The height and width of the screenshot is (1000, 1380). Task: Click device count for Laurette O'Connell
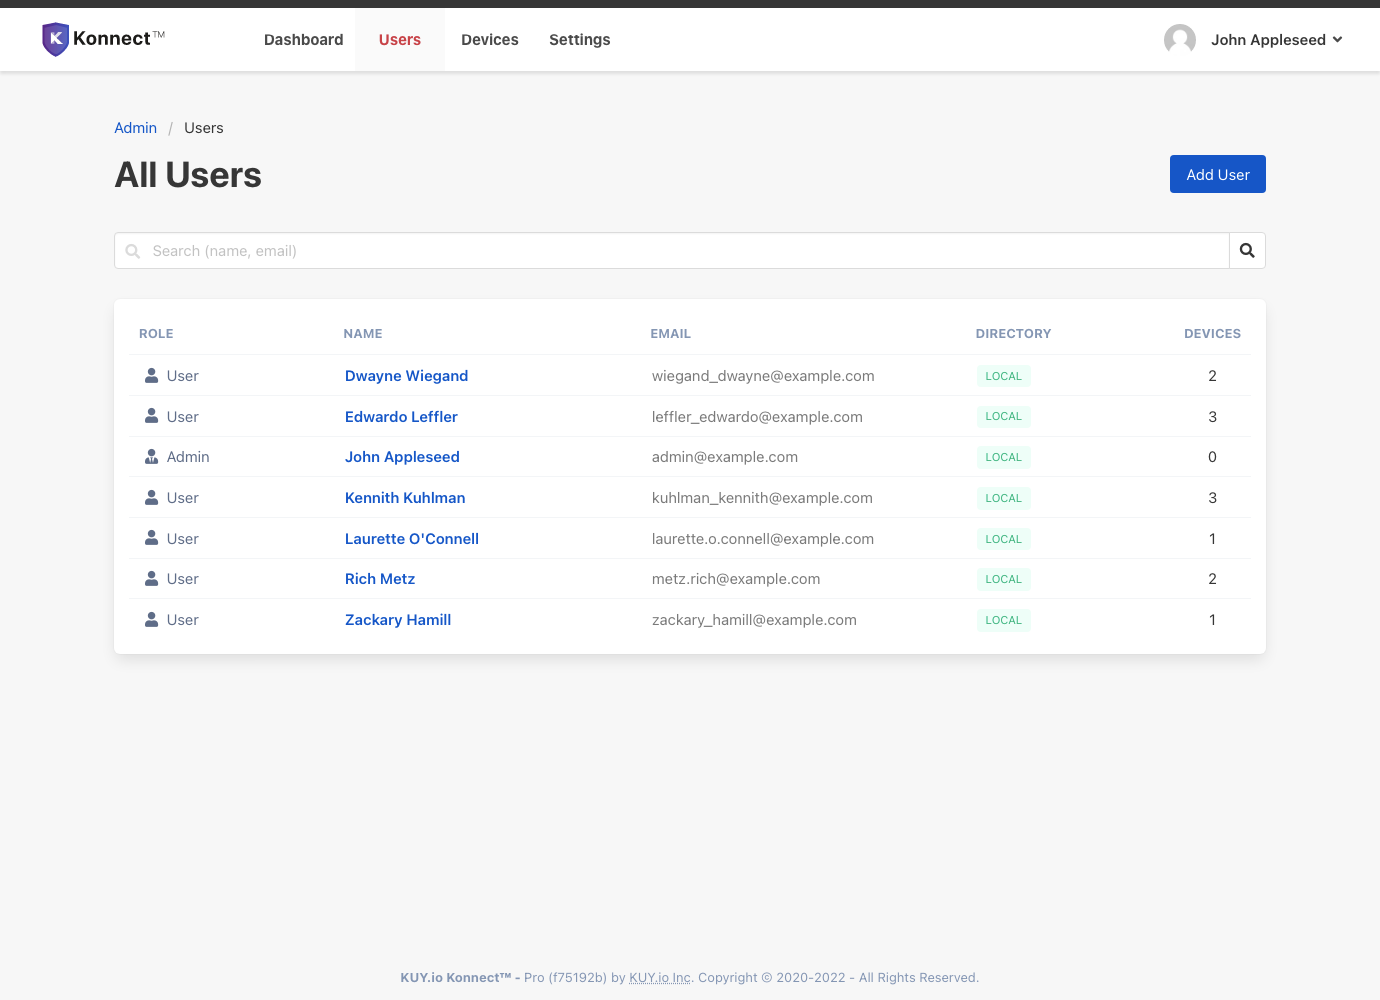point(1212,539)
